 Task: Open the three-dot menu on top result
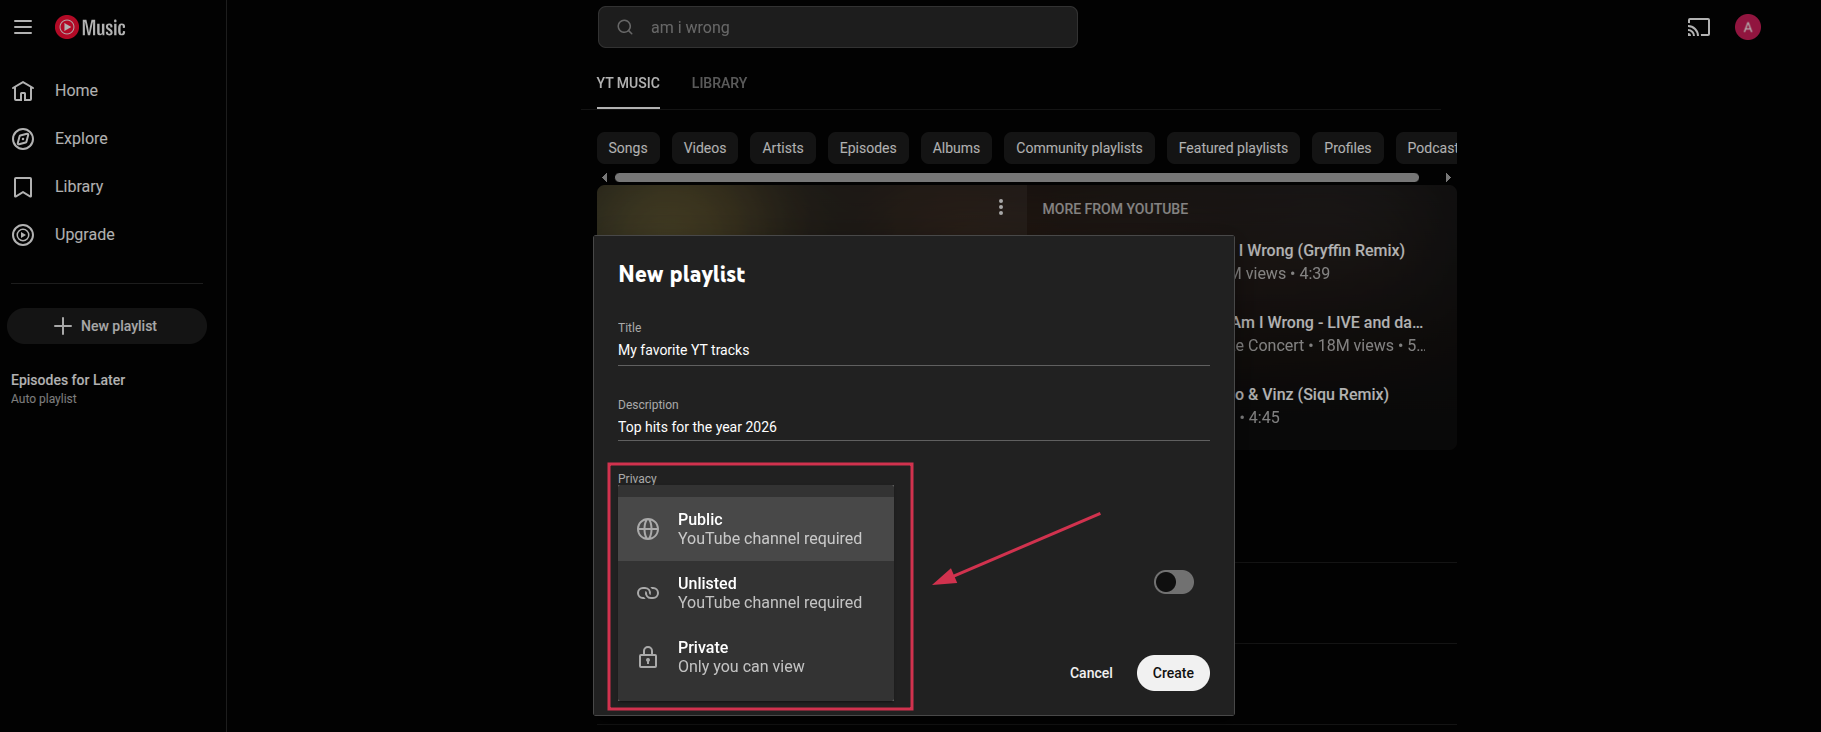pyautogui.click(x=1000, y=207)
